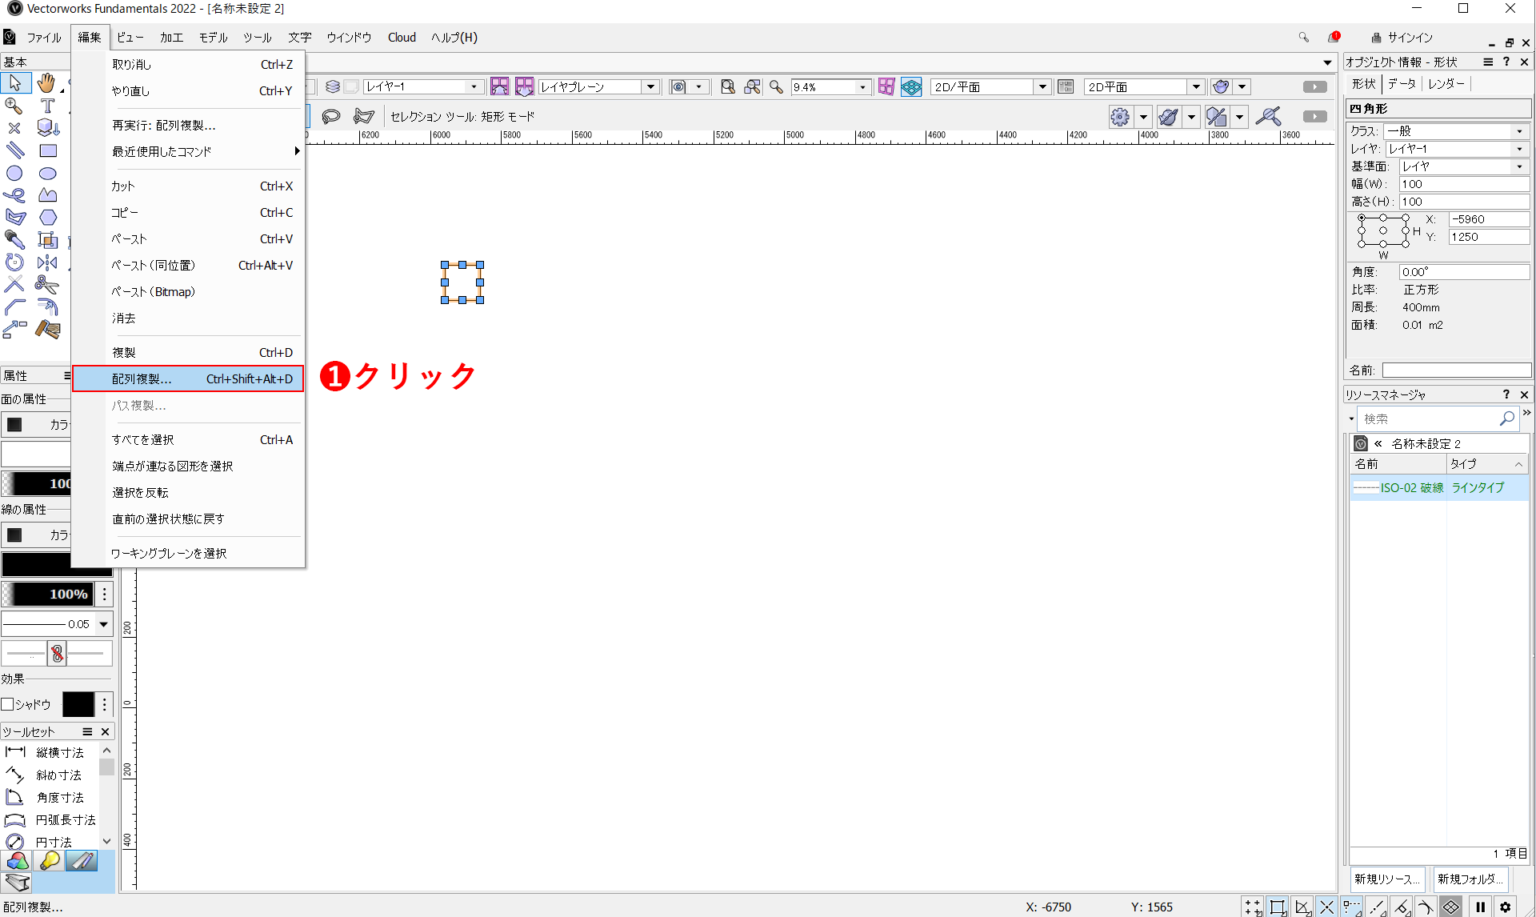Toggle the pause snapping button in status bar
Viewport: 1536px width, 917px height.
pos(1480,907)
